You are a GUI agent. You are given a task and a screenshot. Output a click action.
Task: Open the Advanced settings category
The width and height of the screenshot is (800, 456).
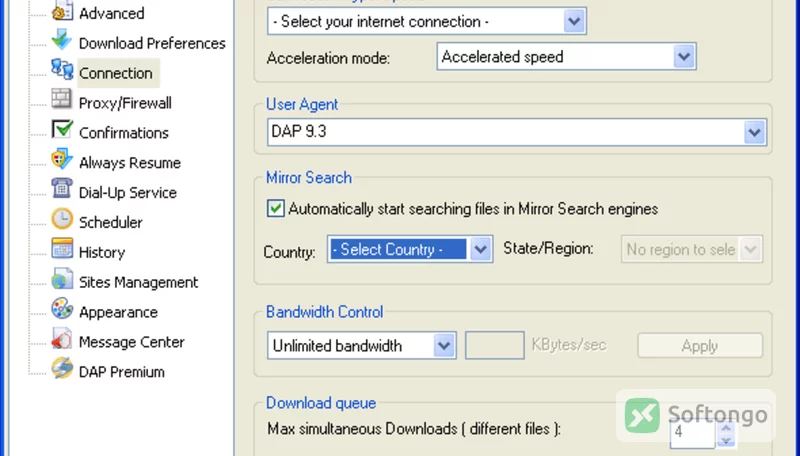pos(111,13)
